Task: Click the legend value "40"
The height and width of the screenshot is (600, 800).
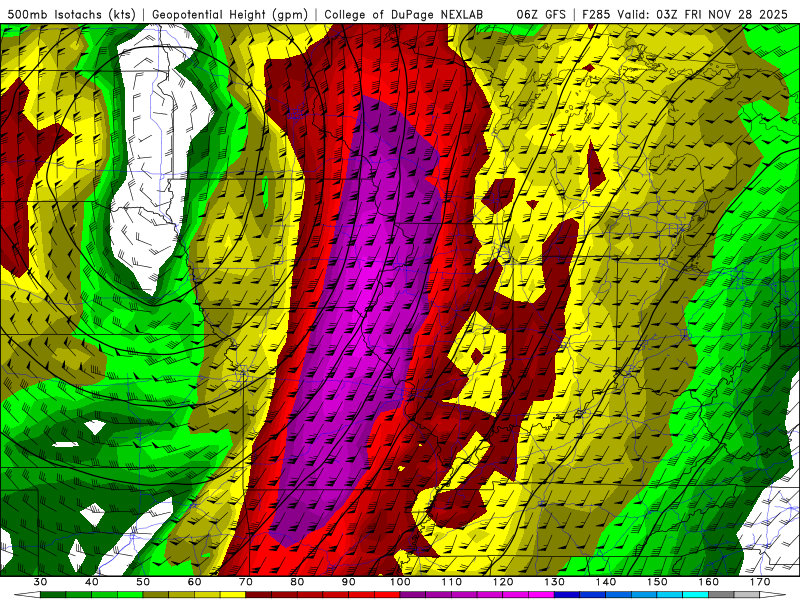Action: [92, 582]
